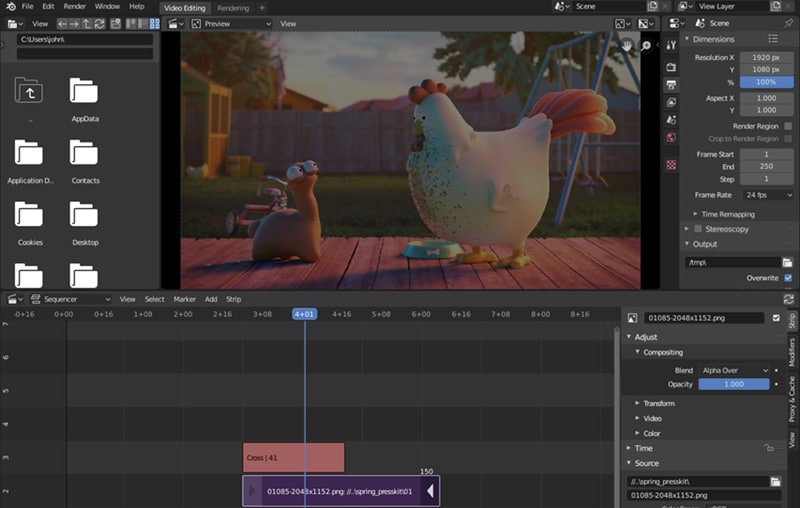Create new view layer icon
The height and width of the screenshot is (508, 800).
pyautogui.click(x=776, y=6)
